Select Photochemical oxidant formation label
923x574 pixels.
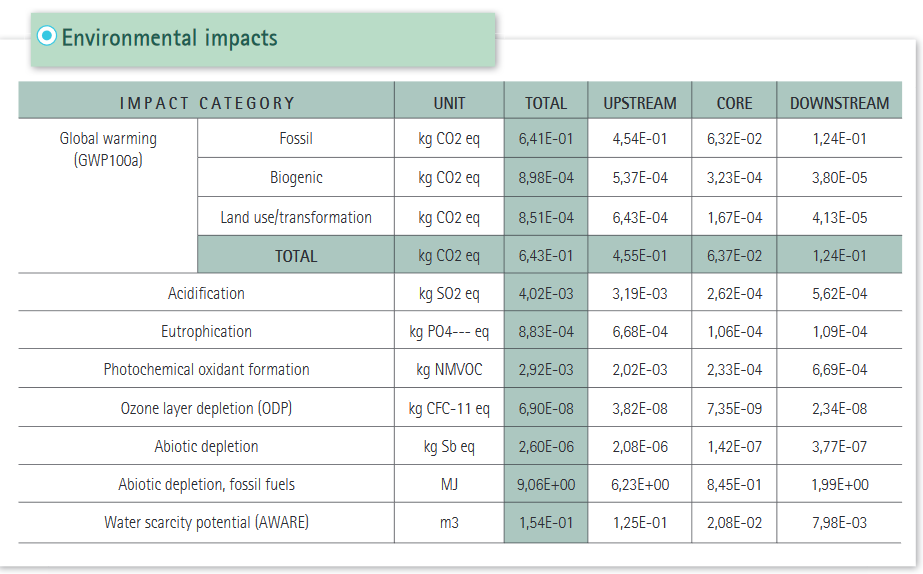pyautogui.click(x=206, y=369)
